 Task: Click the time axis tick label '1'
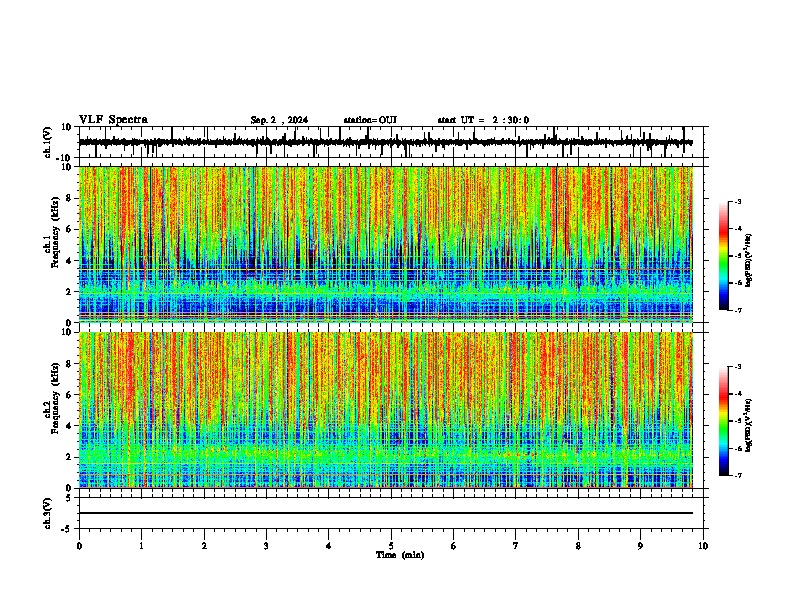pos(141,546)
